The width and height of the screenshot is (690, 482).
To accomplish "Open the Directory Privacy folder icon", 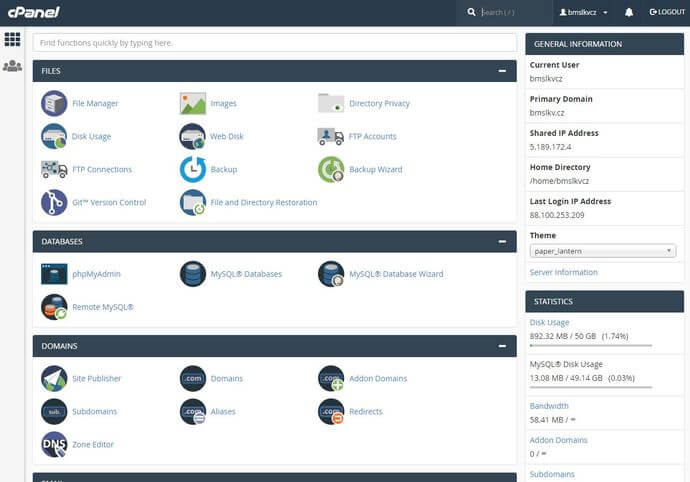I will coord(331,103).
